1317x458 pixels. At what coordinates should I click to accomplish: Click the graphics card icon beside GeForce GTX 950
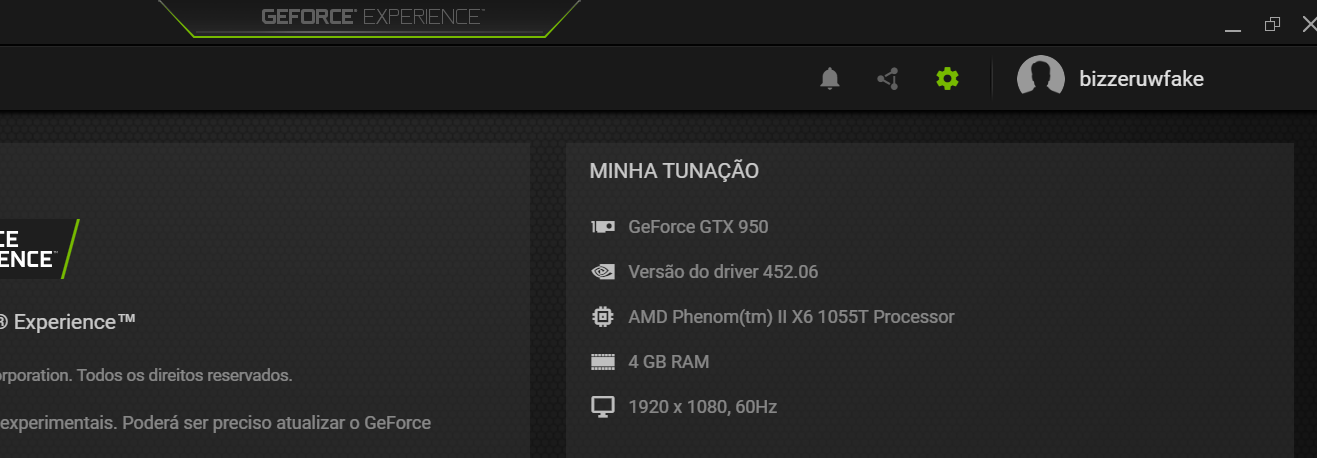click(603, 227)
